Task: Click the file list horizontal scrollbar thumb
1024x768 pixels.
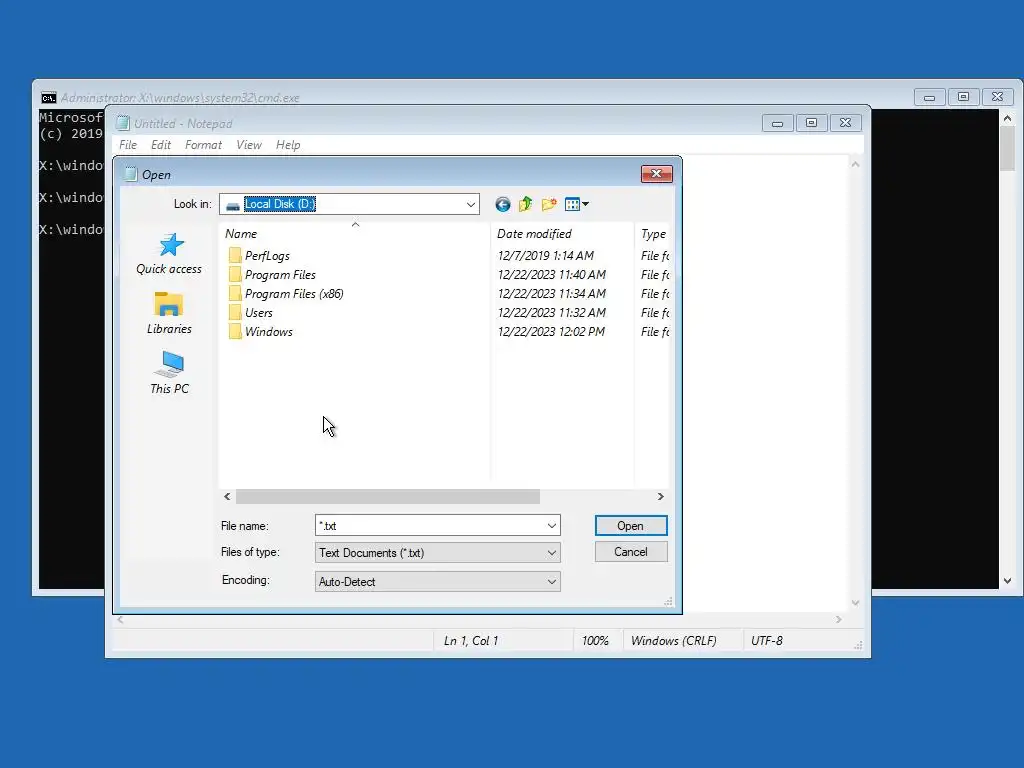Action: (388, 497)
